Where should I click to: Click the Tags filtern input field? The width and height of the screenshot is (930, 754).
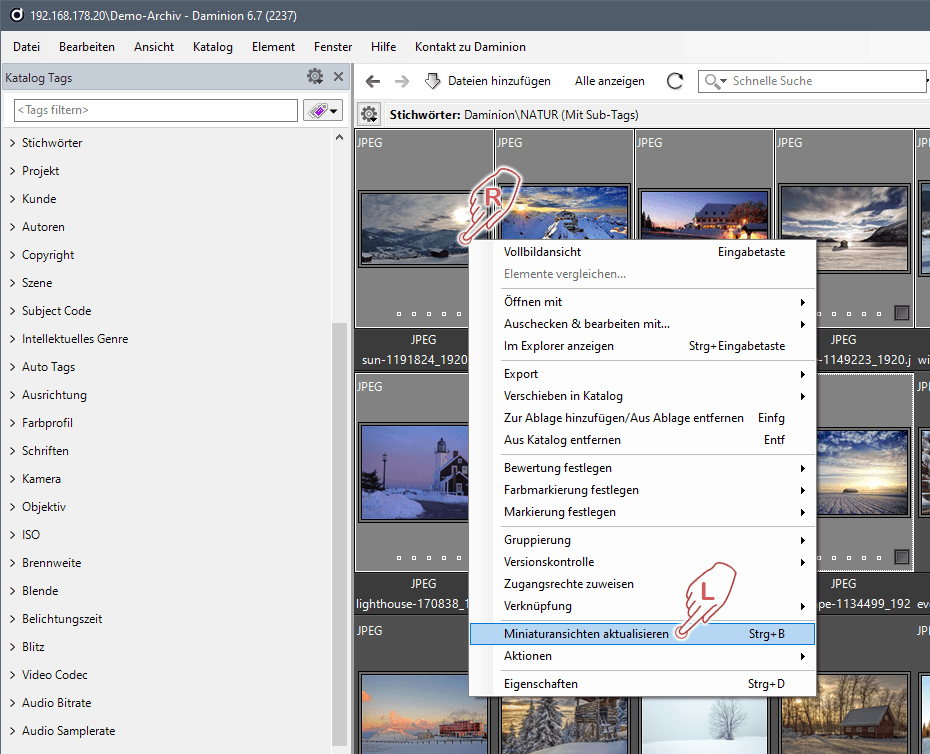coord(155,110)
